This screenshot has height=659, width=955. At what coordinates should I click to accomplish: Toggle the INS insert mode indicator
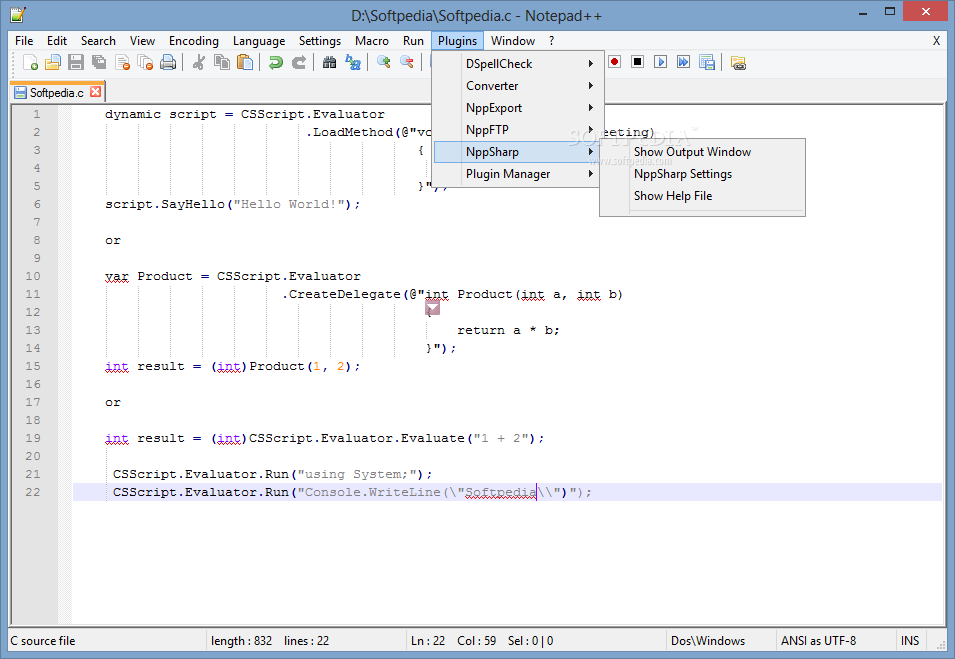(910, 641)
